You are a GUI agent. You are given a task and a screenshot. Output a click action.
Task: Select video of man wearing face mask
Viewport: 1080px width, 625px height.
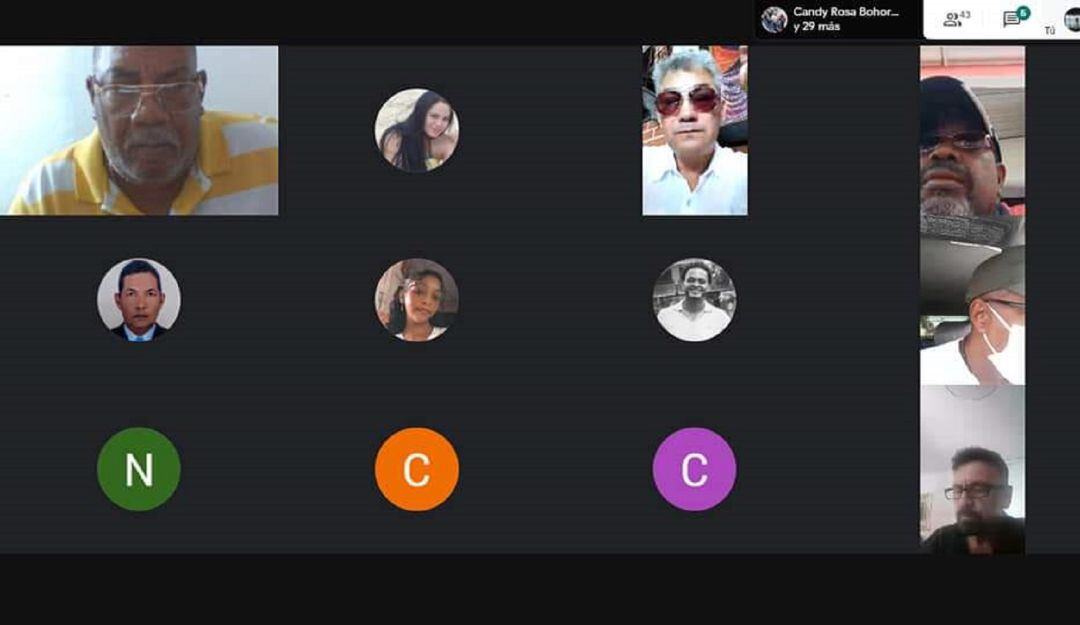[x=973, y=316]
